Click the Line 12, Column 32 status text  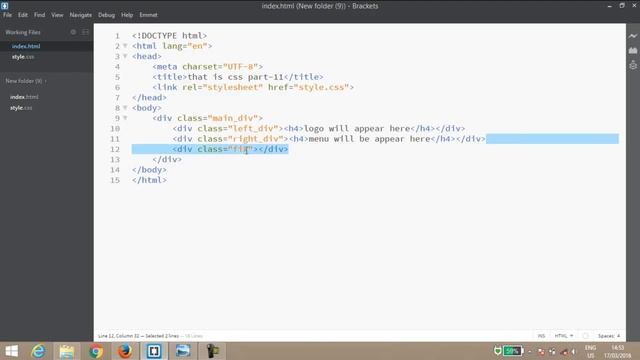point(120,336)
